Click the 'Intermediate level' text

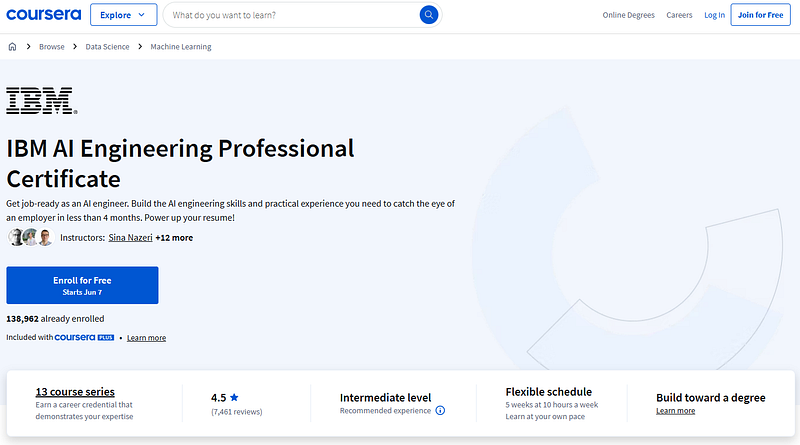tap(385, 398)
